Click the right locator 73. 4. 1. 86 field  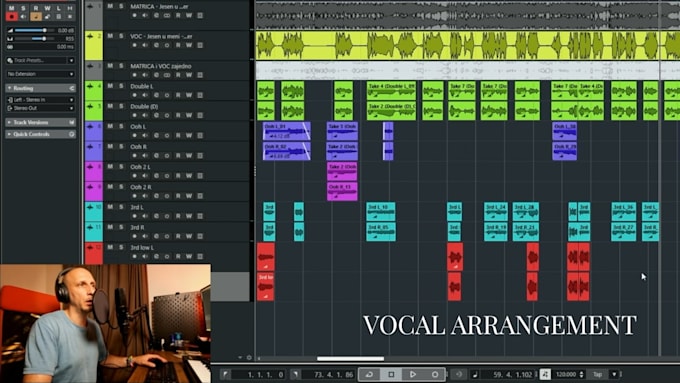point(328,375)
